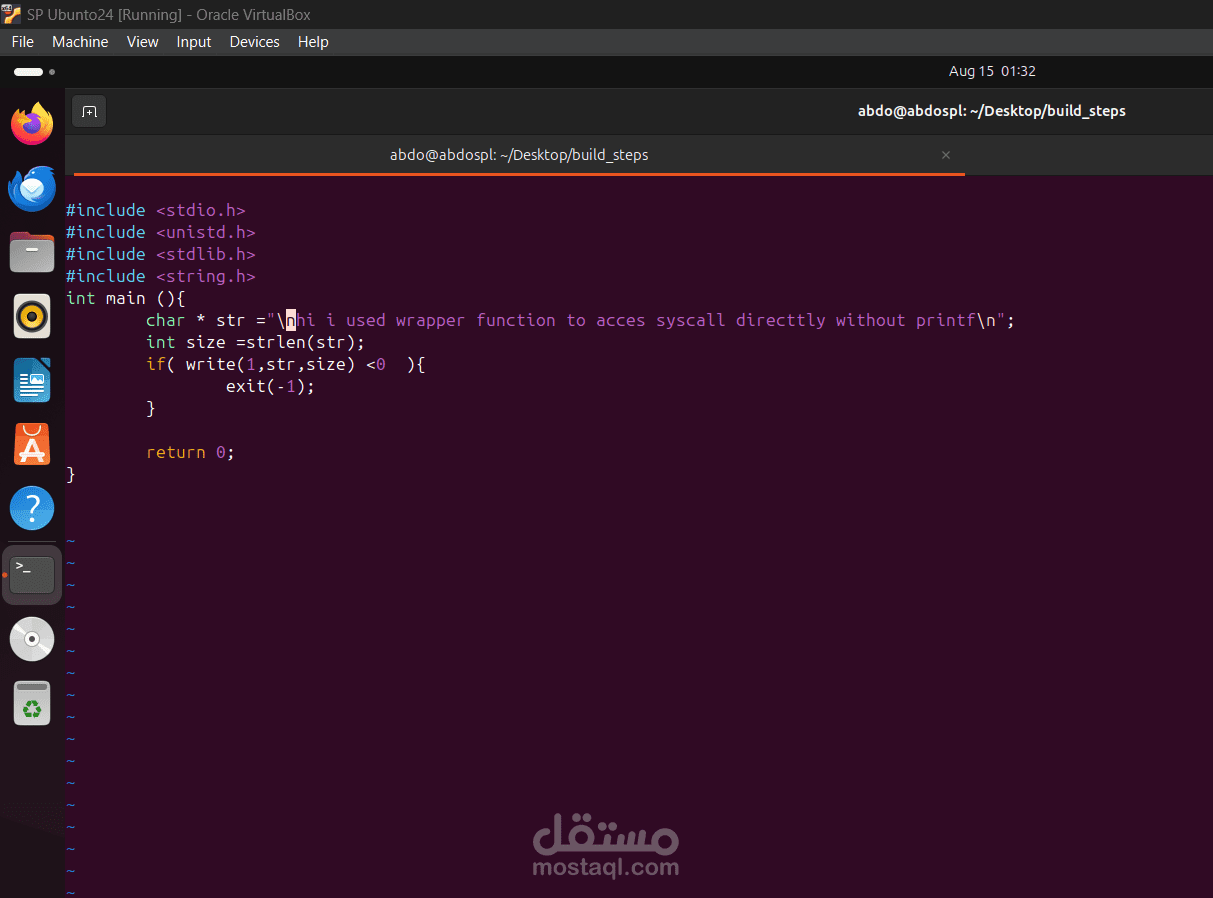Click the write(1,str,size) call
1213x898 pixels.
(270, 364)
